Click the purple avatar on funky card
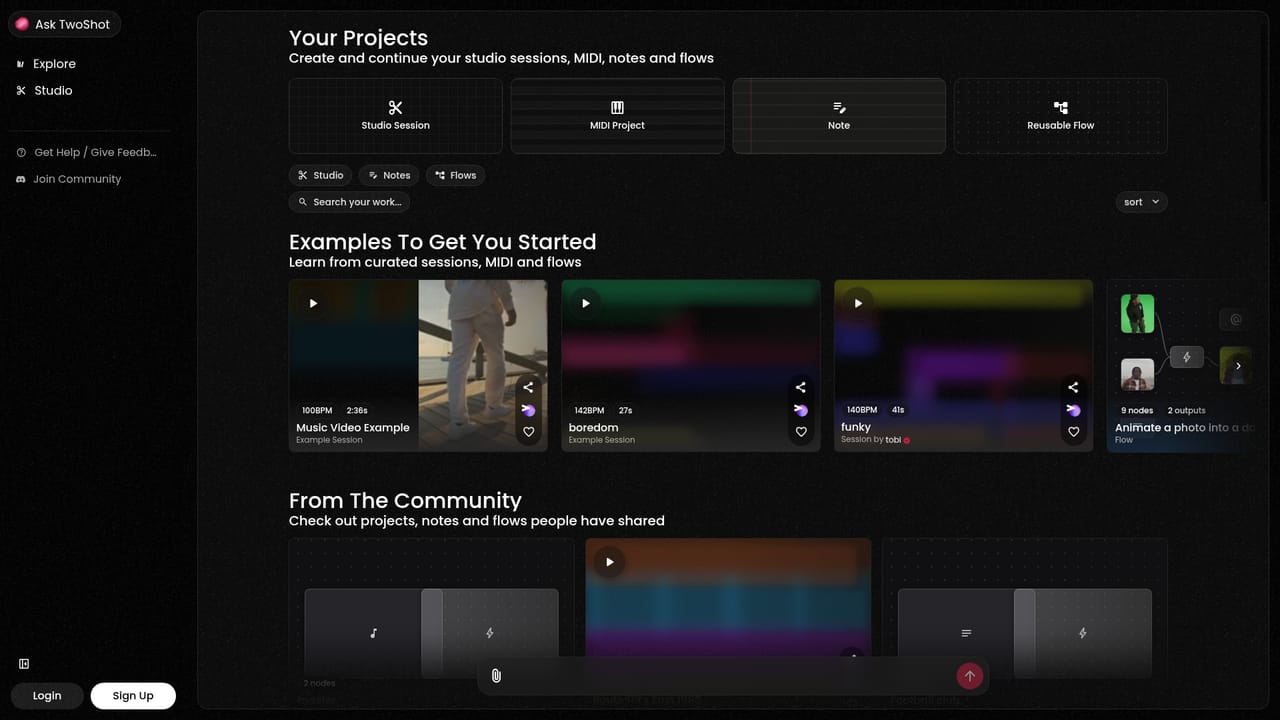 point(1073,410)
